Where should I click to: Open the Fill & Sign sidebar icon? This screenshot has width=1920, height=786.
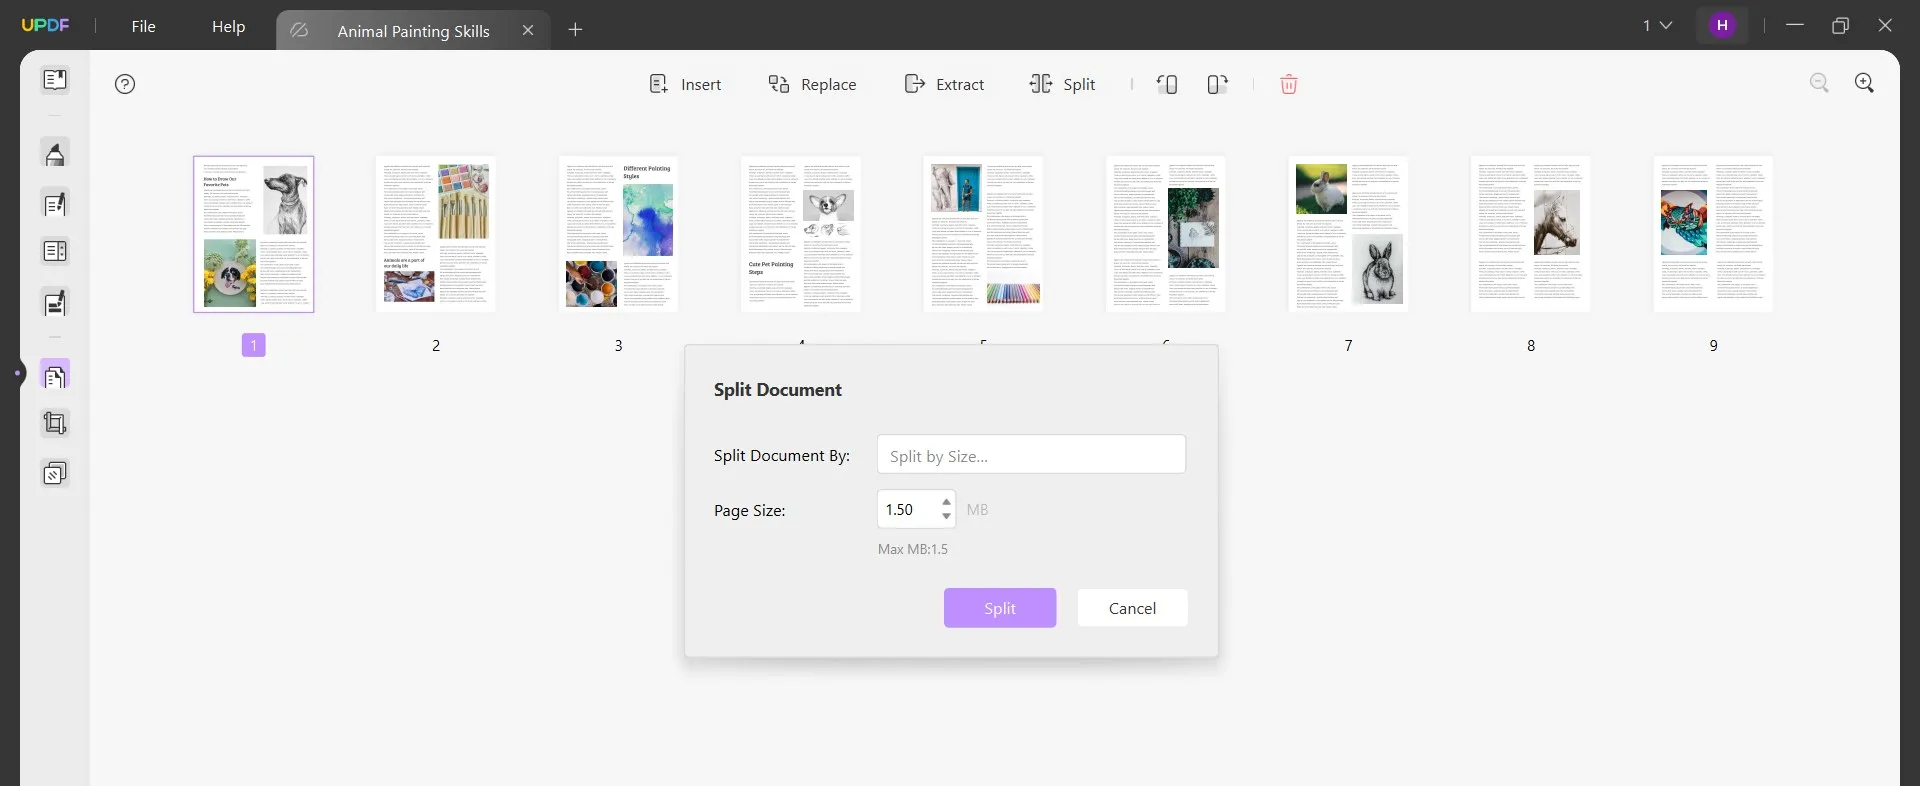click(x=55, y=302)
